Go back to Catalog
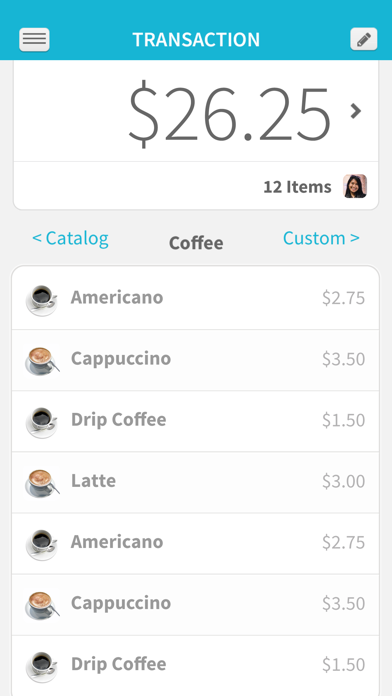392x696 pixels. tap(71, 238)
